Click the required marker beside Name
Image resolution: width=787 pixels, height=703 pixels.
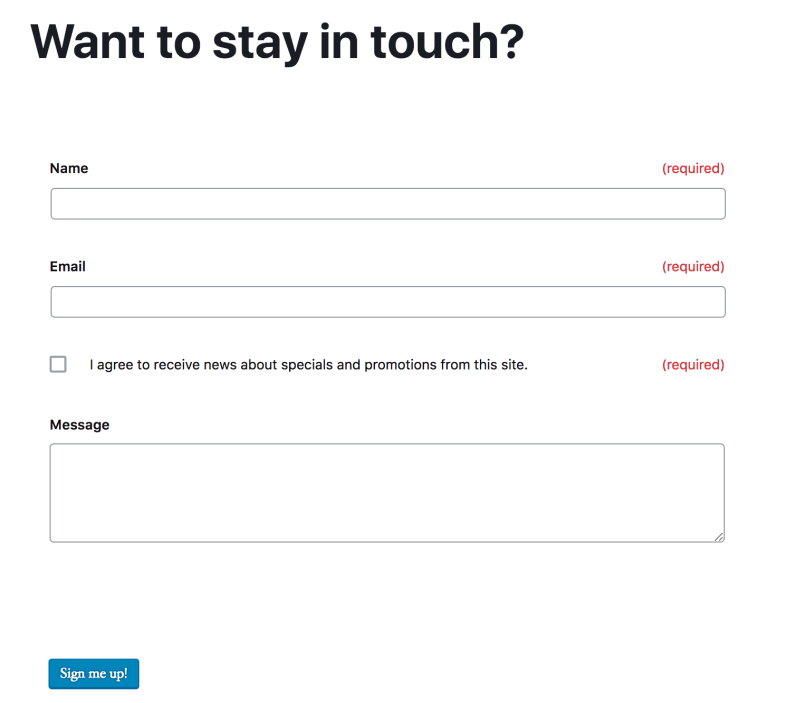pos(693,168)
